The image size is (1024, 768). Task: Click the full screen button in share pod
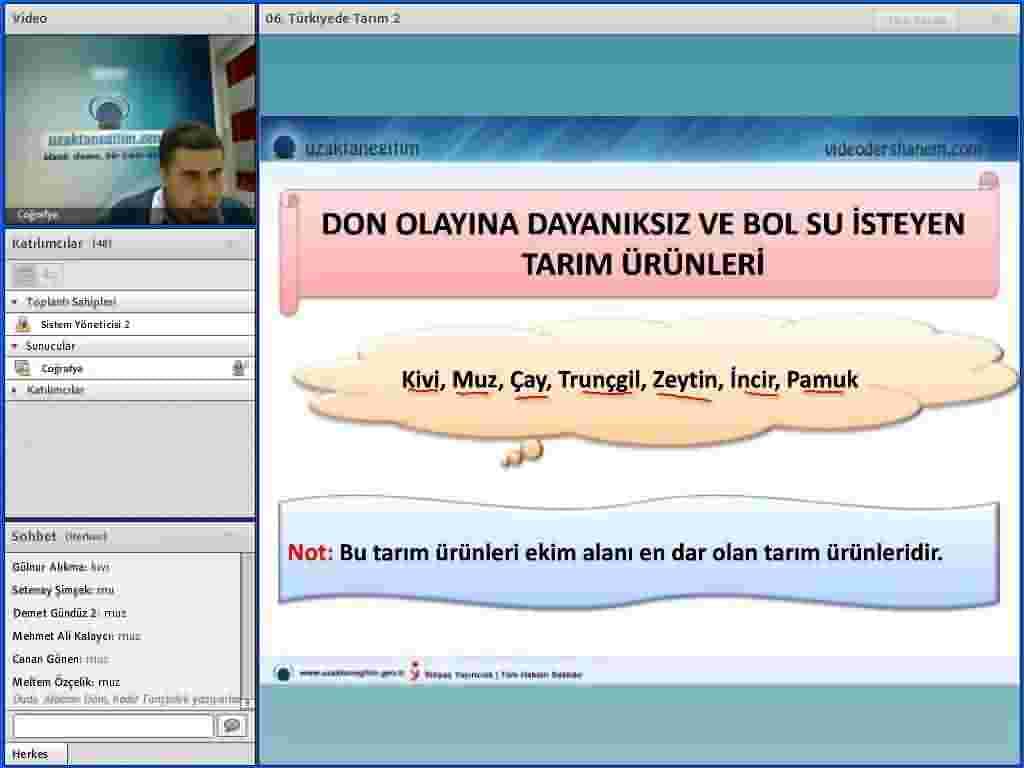click(917, 20)
